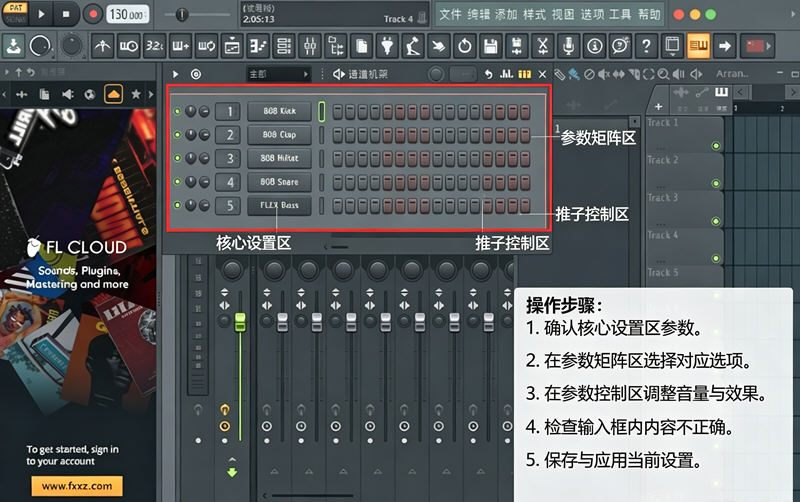The width and height of the screenshot is (800, 502).
Task: Collapse browser tabs left arrow
Action: point(4,94)
